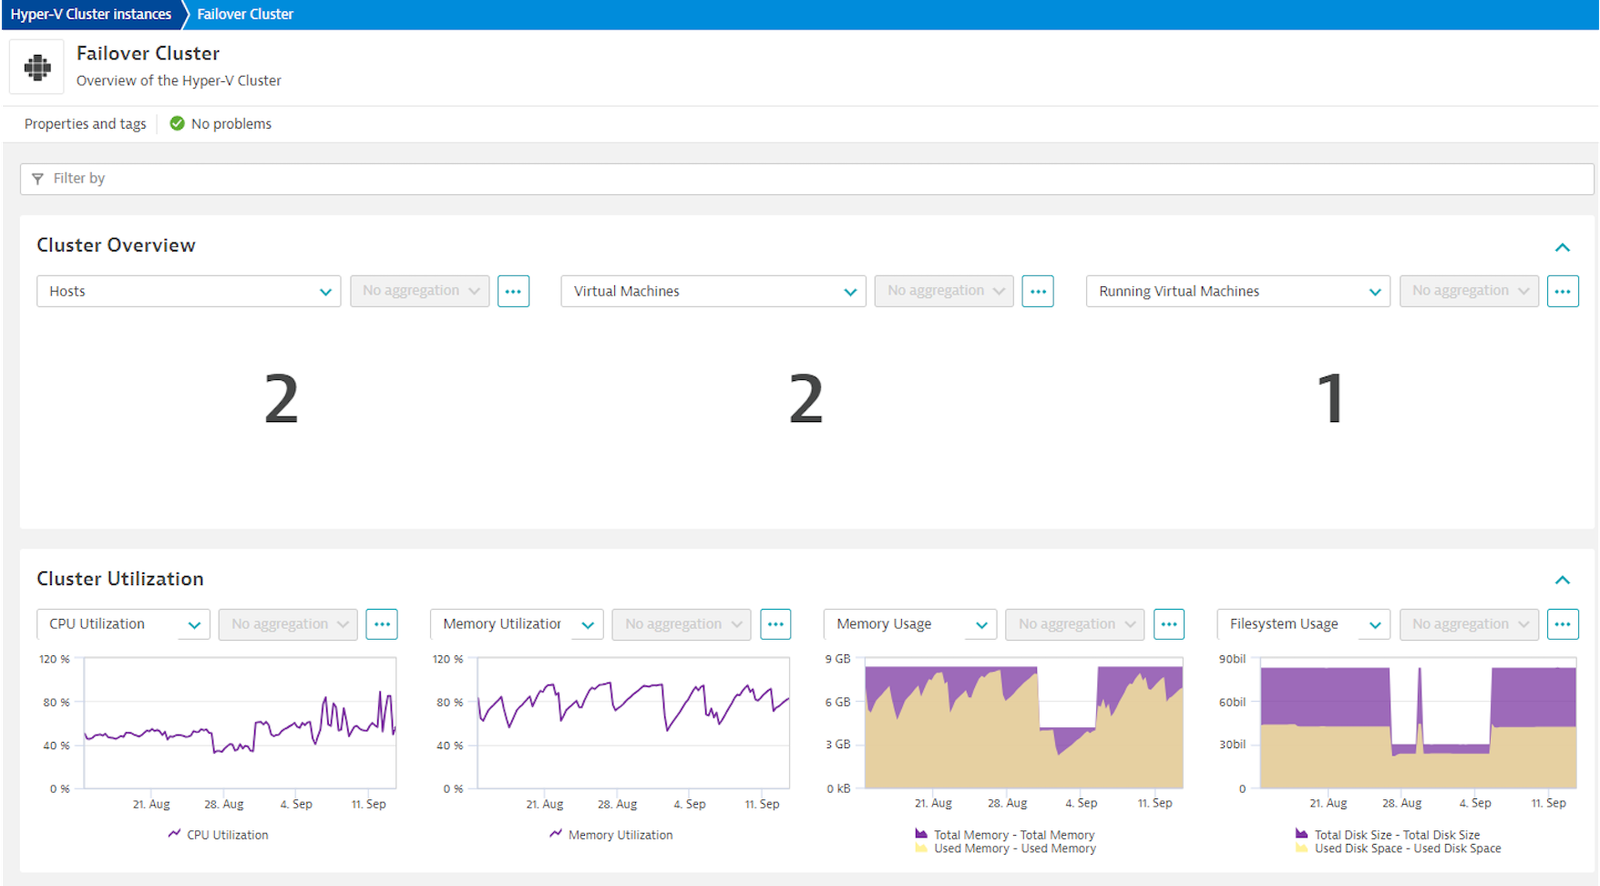This screenshot has height=886, width=1600.
Task: Click the green No problems checkmark icon
Action: [177, 123]
